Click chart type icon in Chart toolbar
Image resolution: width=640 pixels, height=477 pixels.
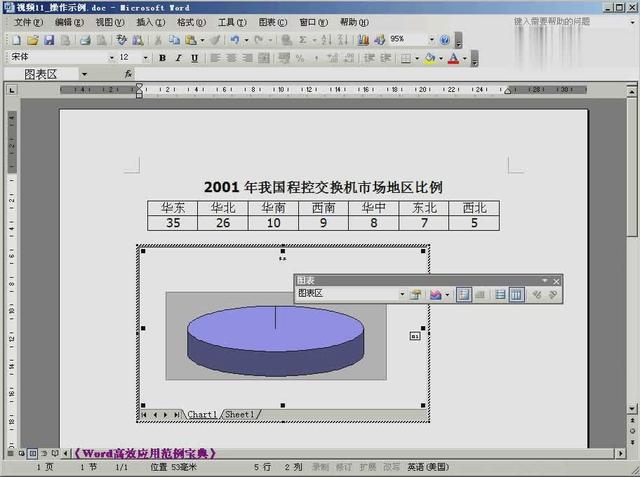click(x=436, y=295)
